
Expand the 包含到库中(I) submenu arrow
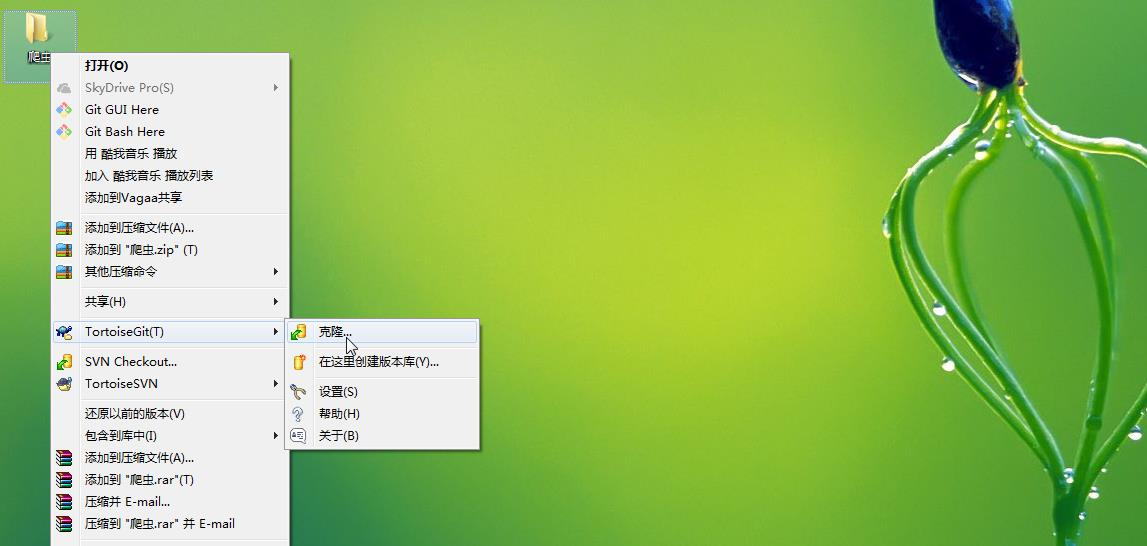pos(276,435)
